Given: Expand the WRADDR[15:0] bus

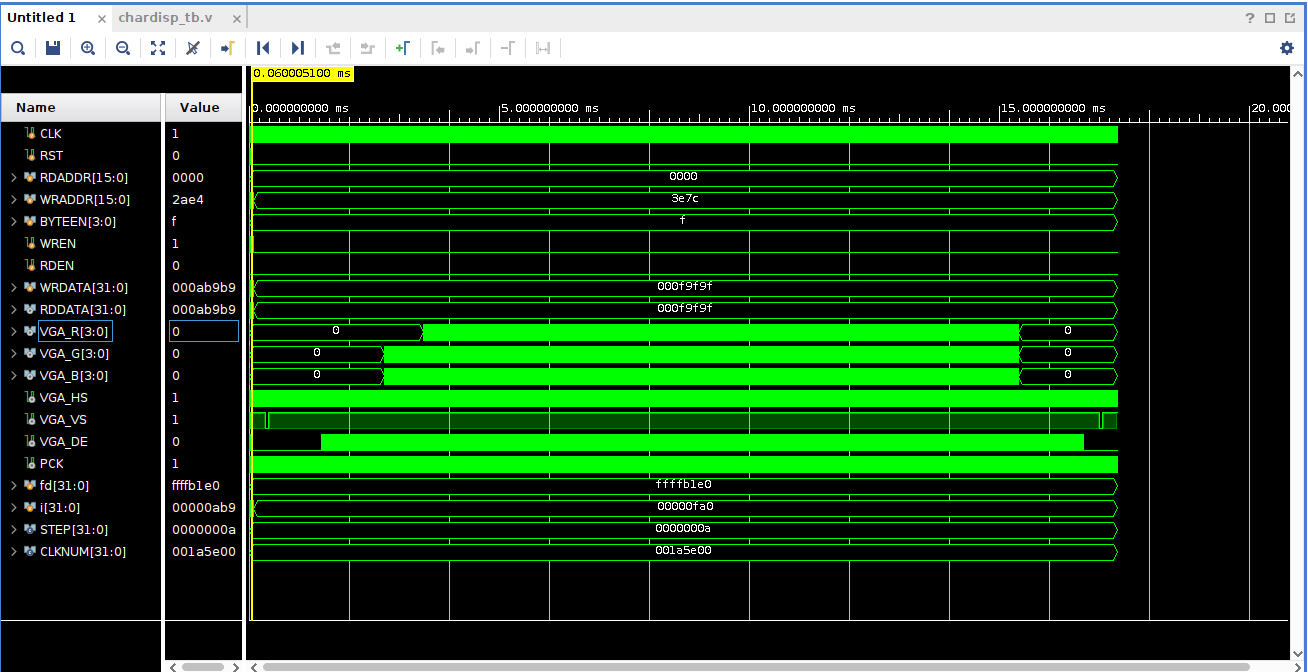Looking at the screenshot, I should click(x=13, y=199).
